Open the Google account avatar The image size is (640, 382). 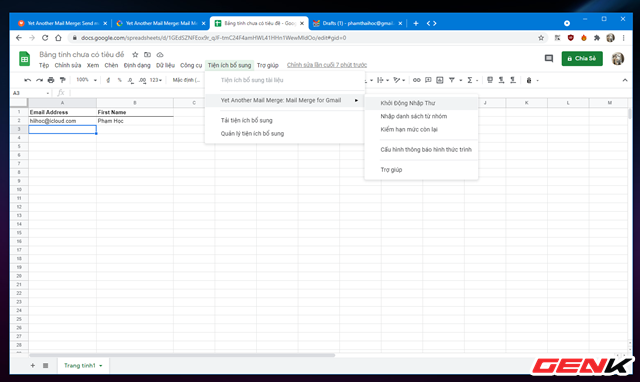618,58
